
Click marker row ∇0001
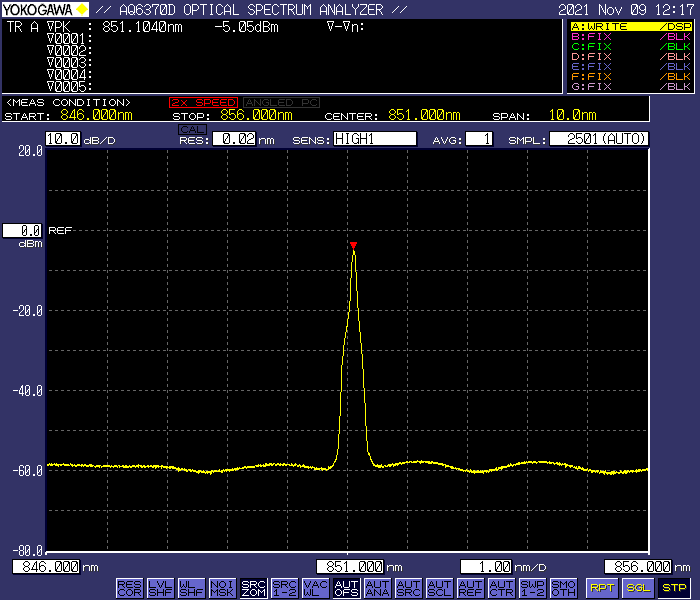pos(70,39)
